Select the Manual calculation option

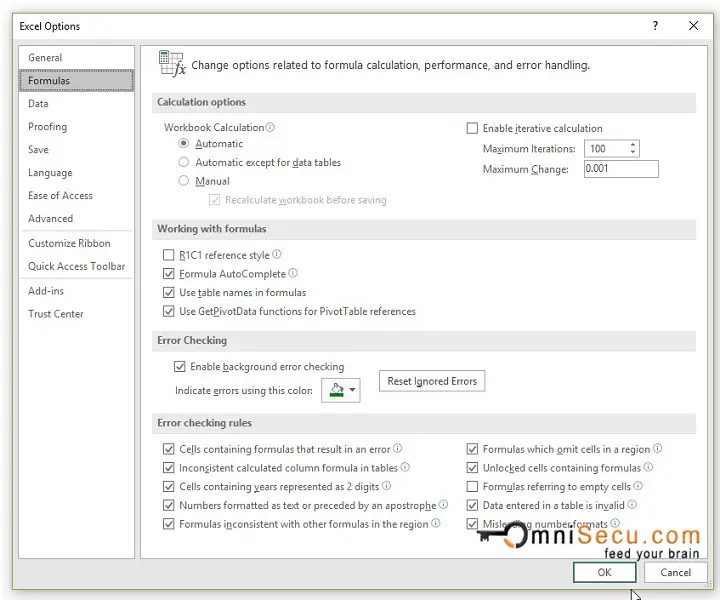click(184, 181)
